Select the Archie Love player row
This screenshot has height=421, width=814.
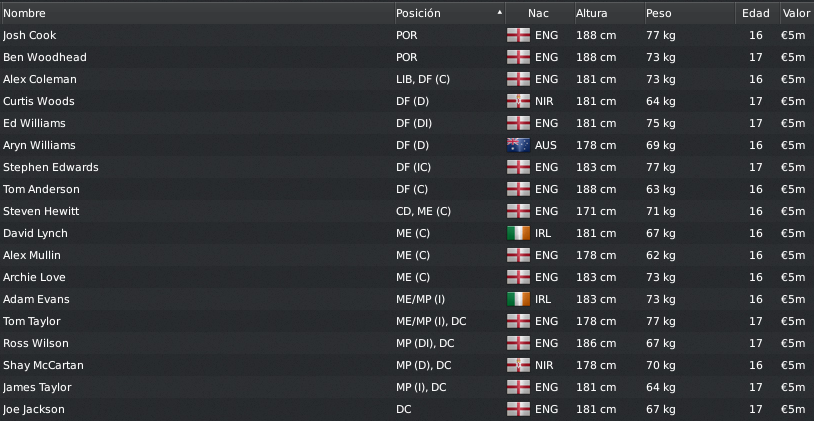click(x=407, y=277)
